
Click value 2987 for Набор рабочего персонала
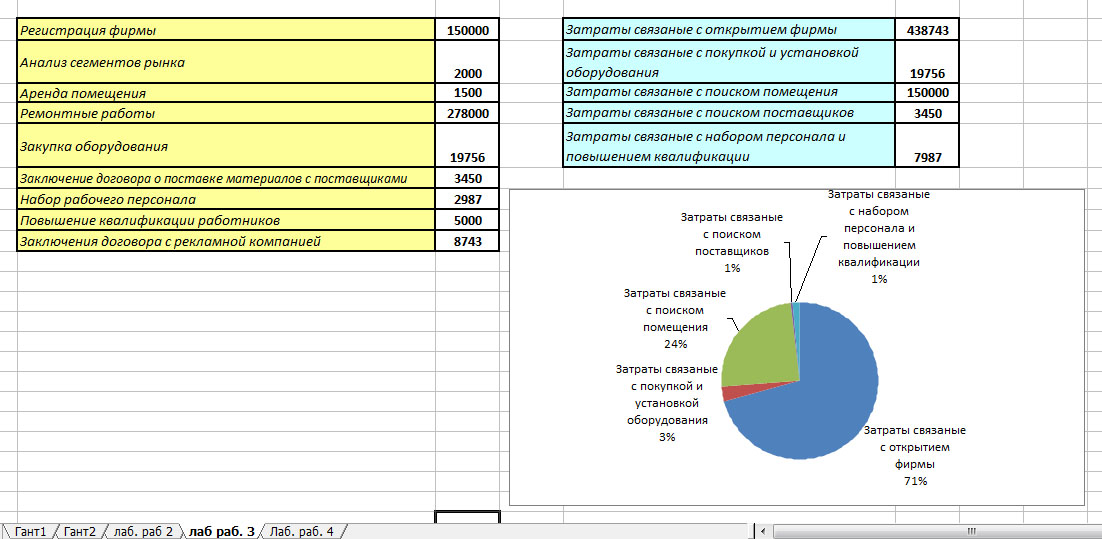467,199
